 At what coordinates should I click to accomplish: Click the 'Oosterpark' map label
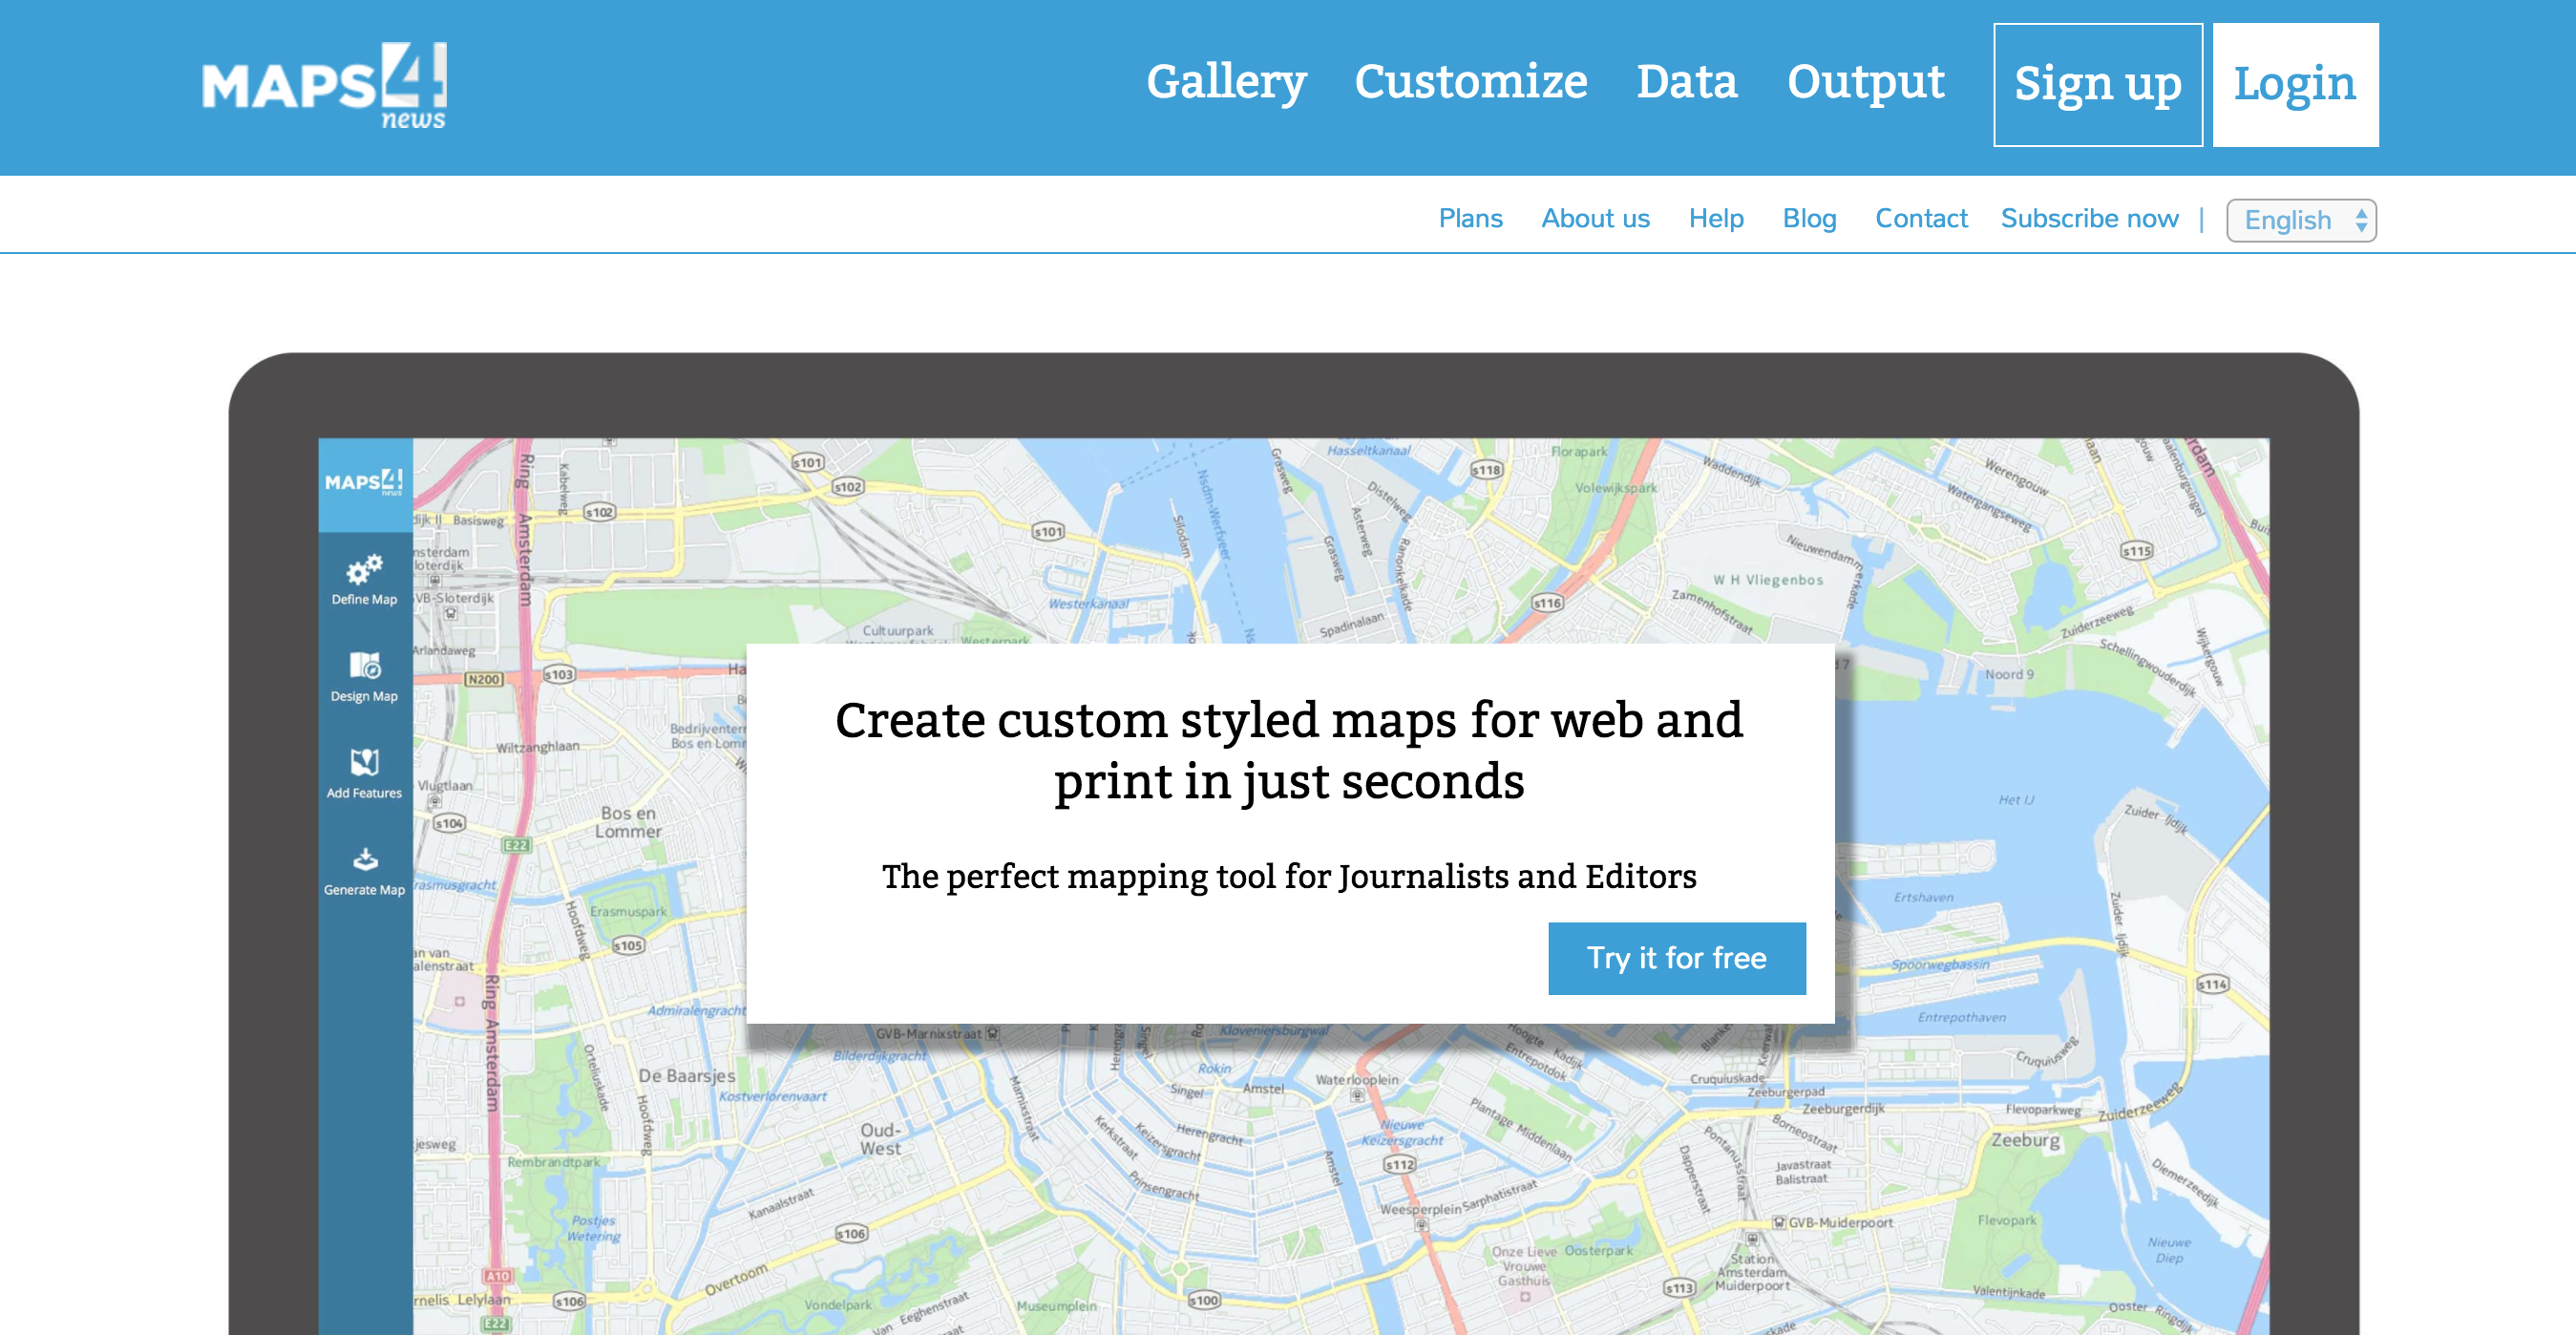click(1597, 1250)
